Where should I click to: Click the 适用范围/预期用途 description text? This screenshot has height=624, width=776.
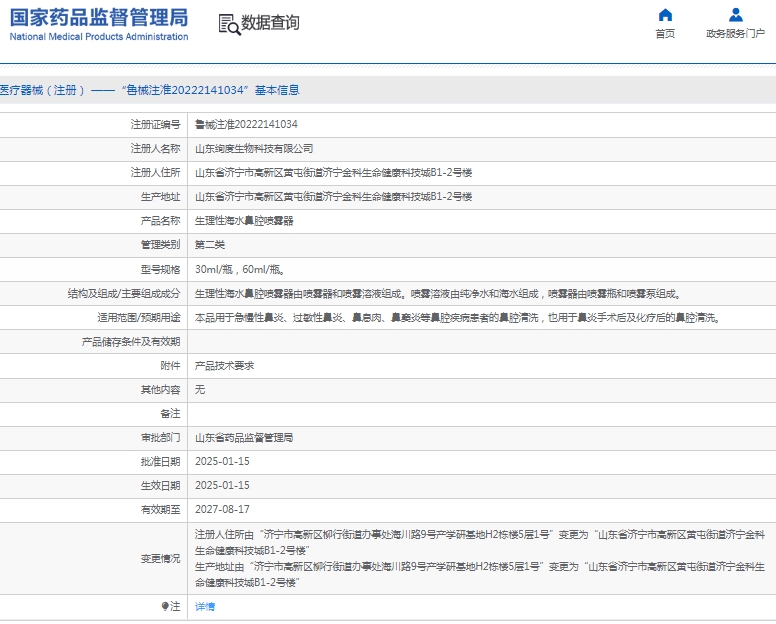(457, 318)
